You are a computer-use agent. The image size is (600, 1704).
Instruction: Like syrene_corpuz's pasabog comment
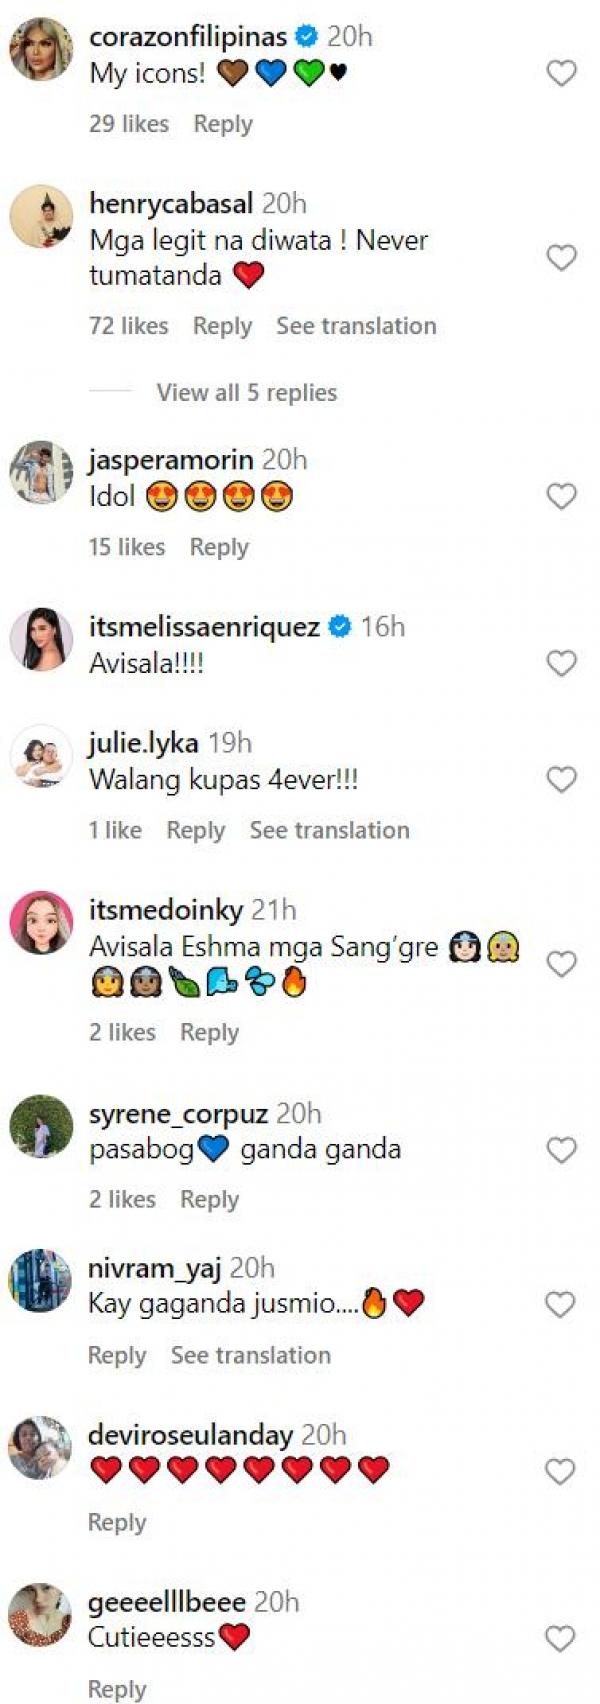click(x=561, y=1150)
